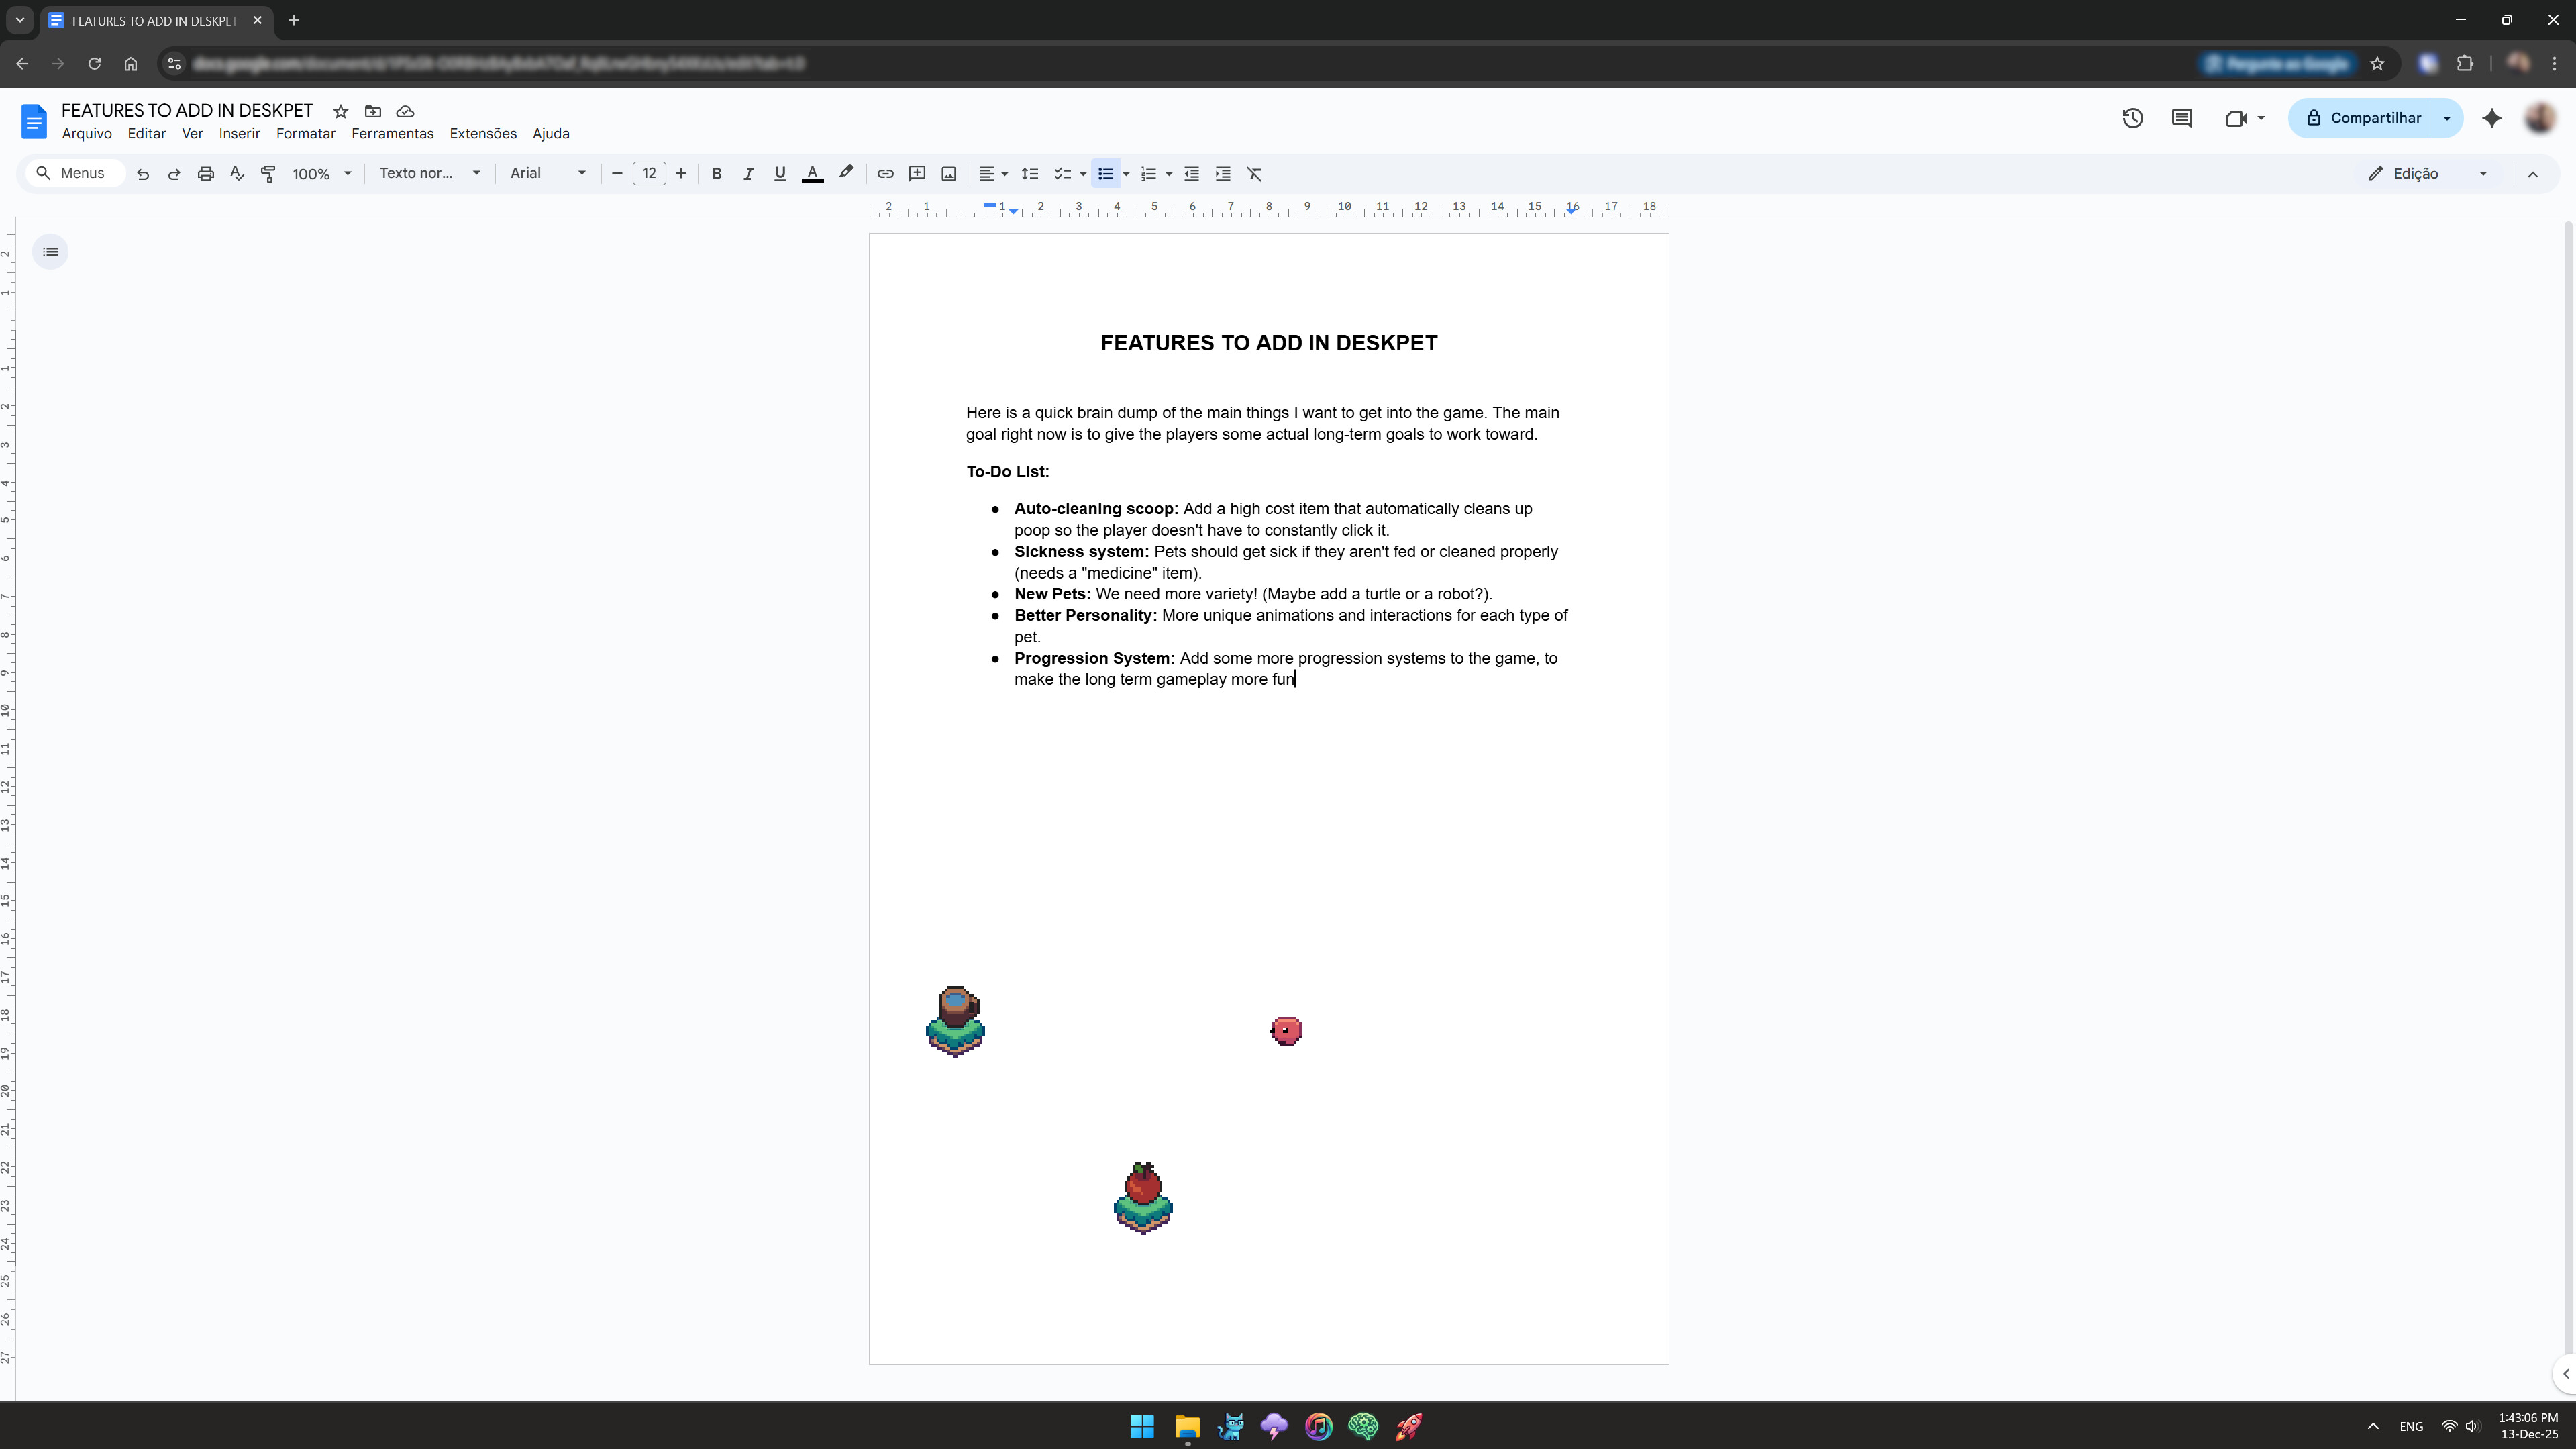This screenshot has height=1449, width=2576.
Task: Print the document
Action: point(205,173)
